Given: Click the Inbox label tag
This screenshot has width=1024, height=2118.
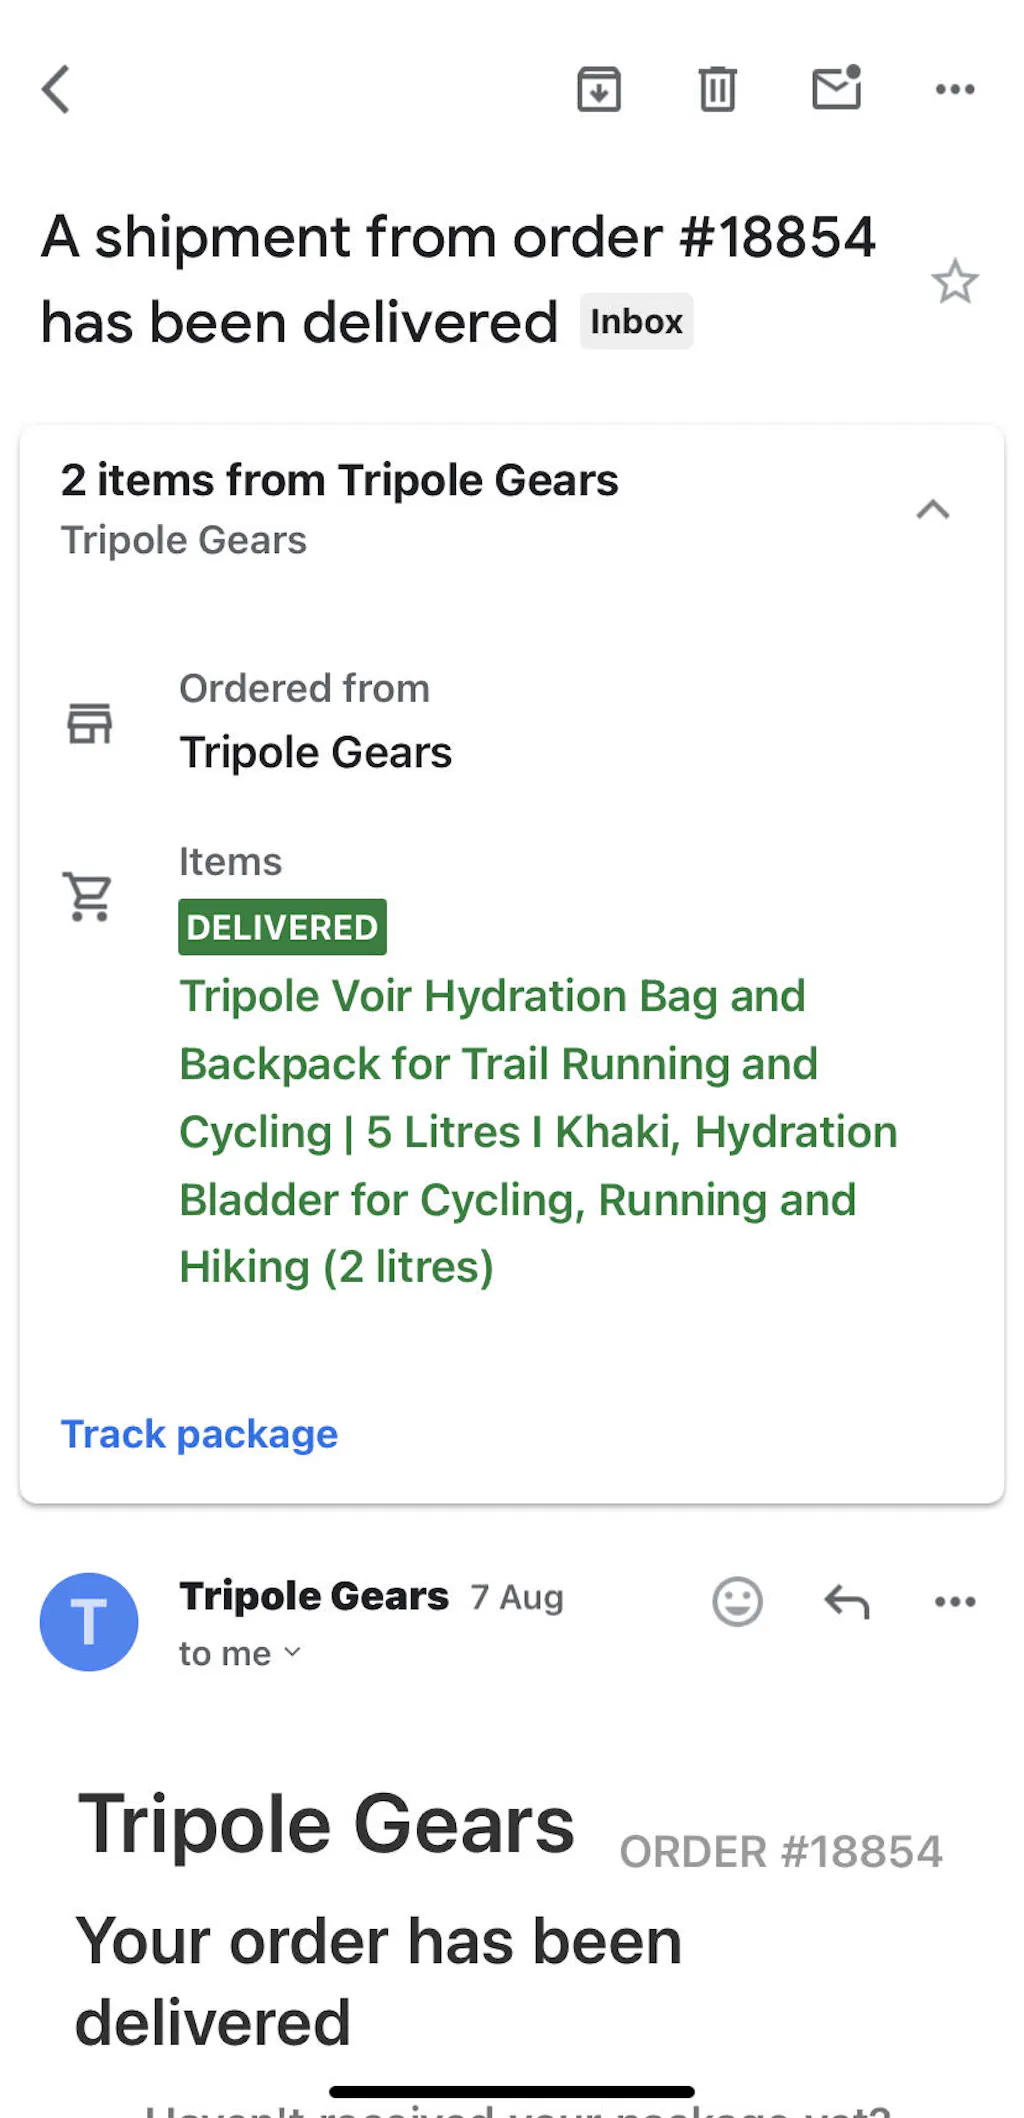Looking at the screenshot, I should [636, 322].
